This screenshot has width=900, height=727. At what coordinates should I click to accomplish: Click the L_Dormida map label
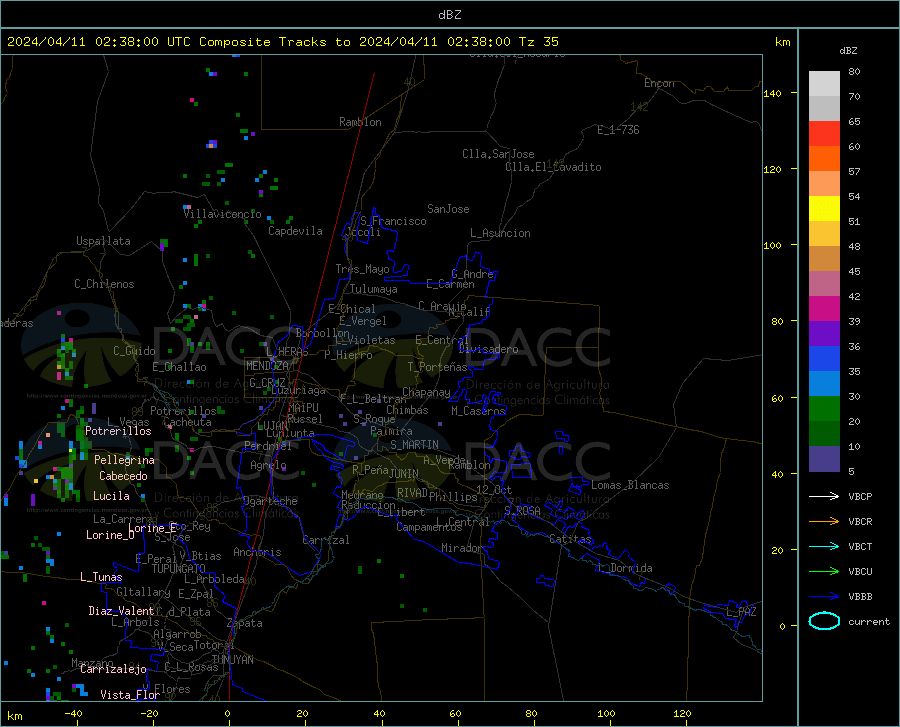tap(624, 568)
